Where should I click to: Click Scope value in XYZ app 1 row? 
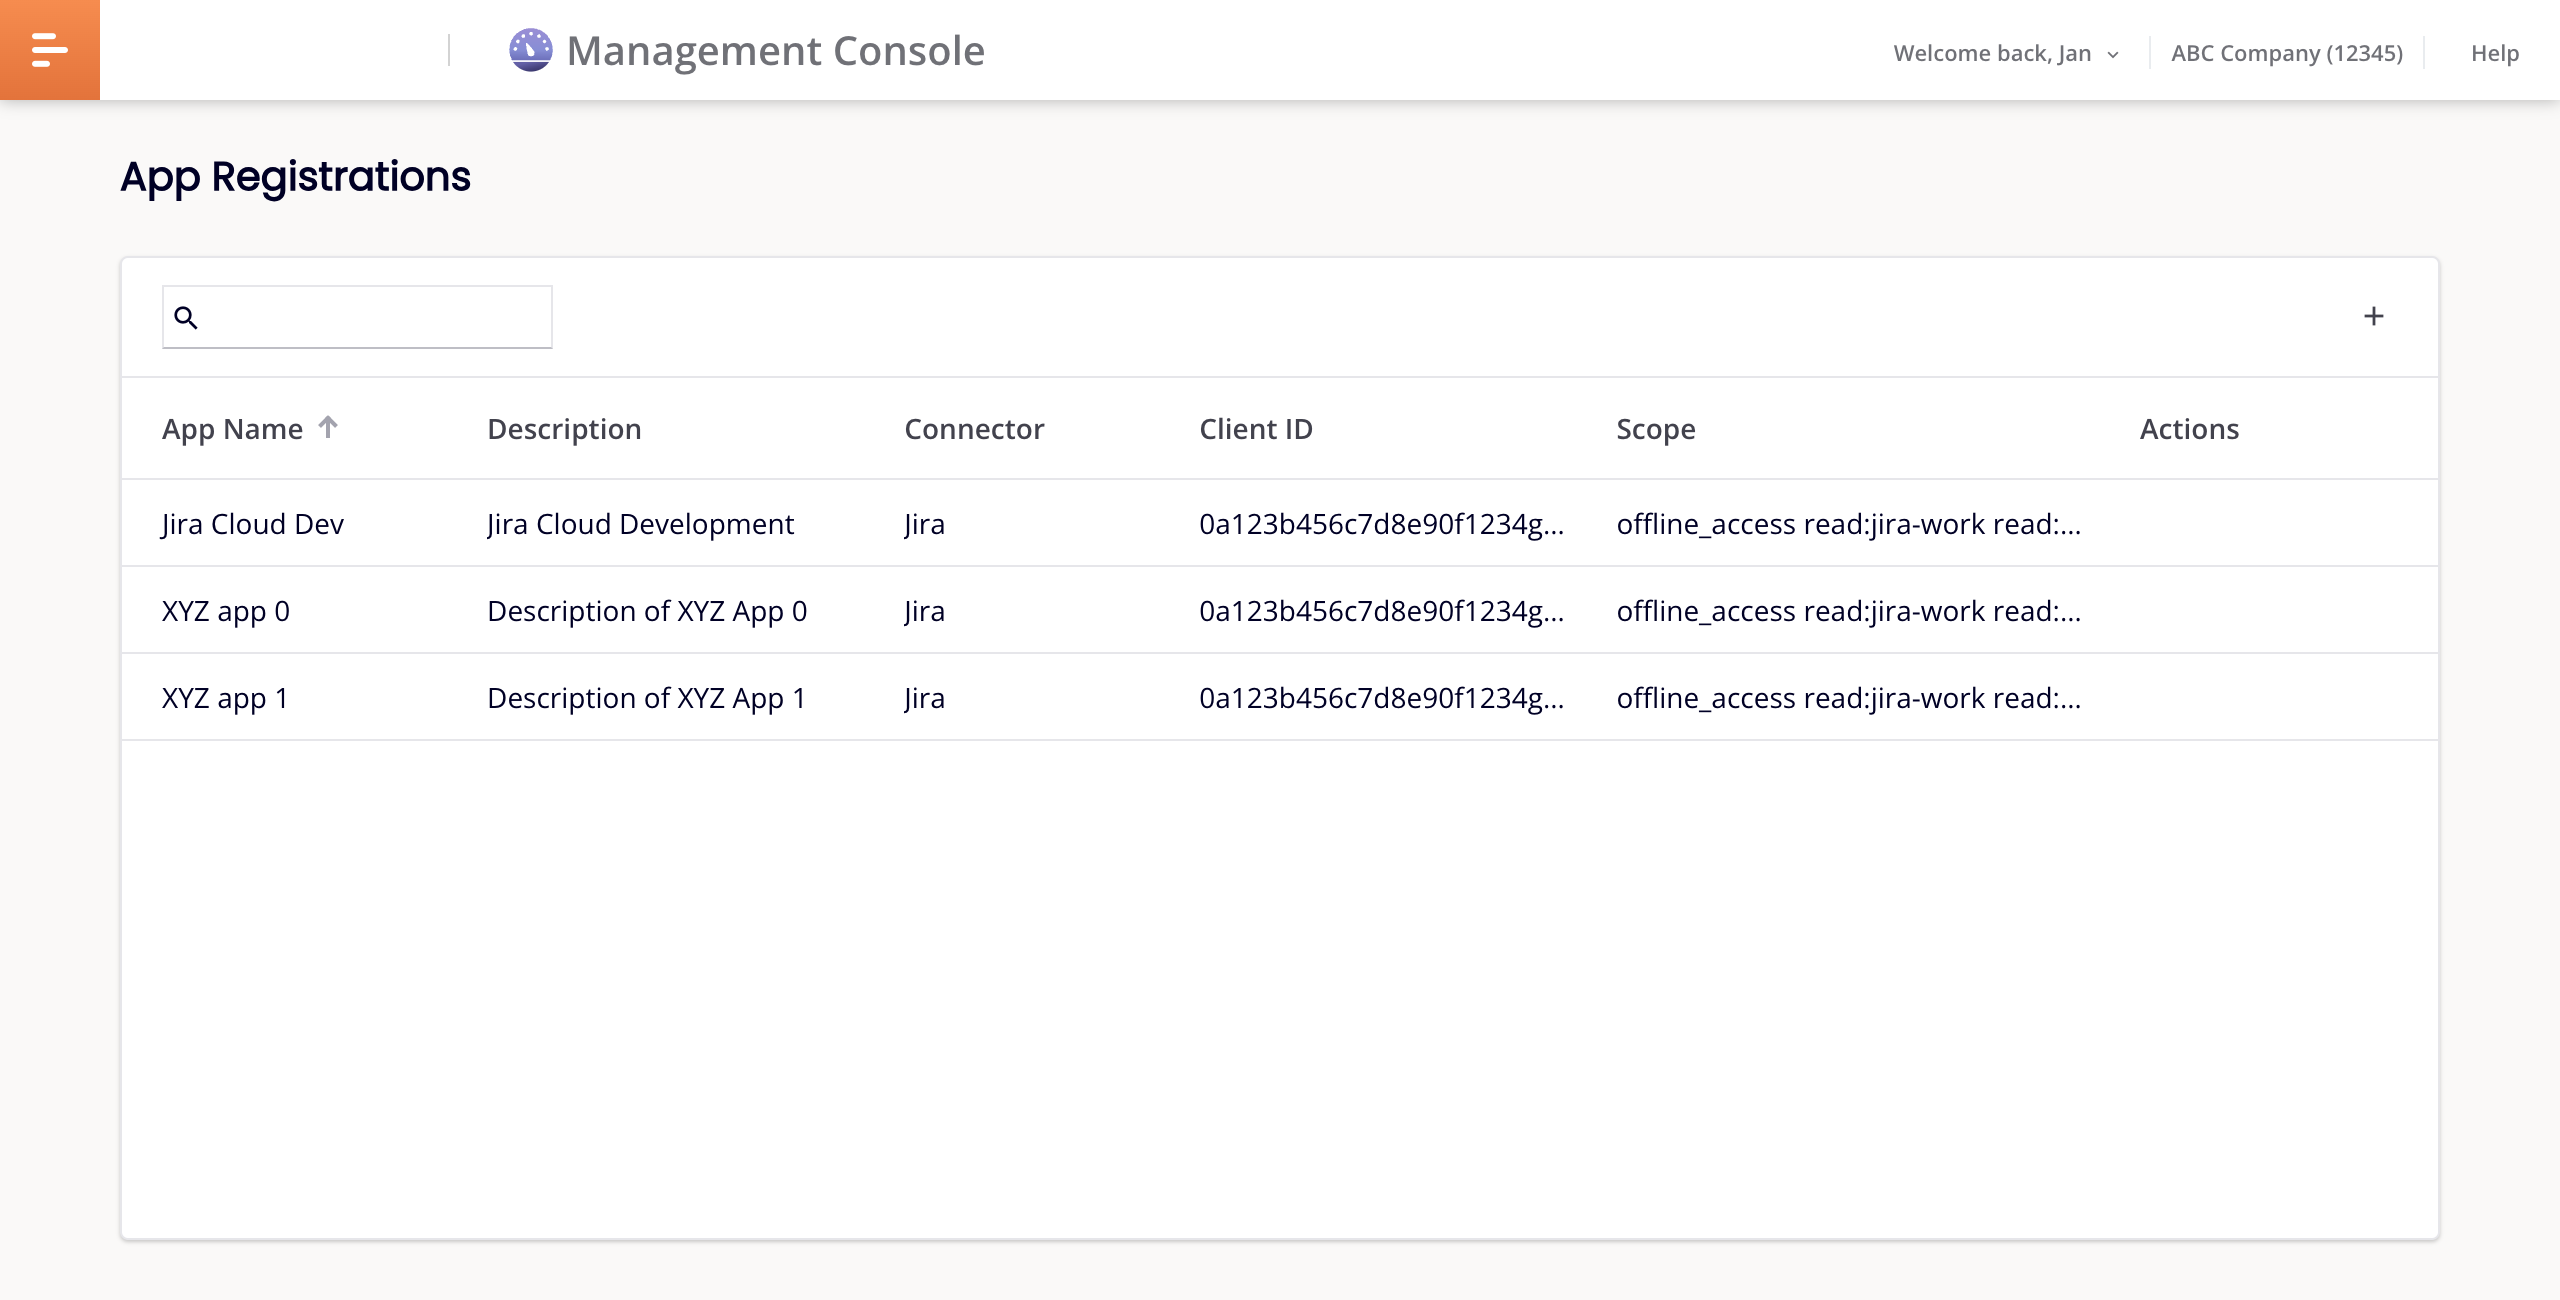1848,698
